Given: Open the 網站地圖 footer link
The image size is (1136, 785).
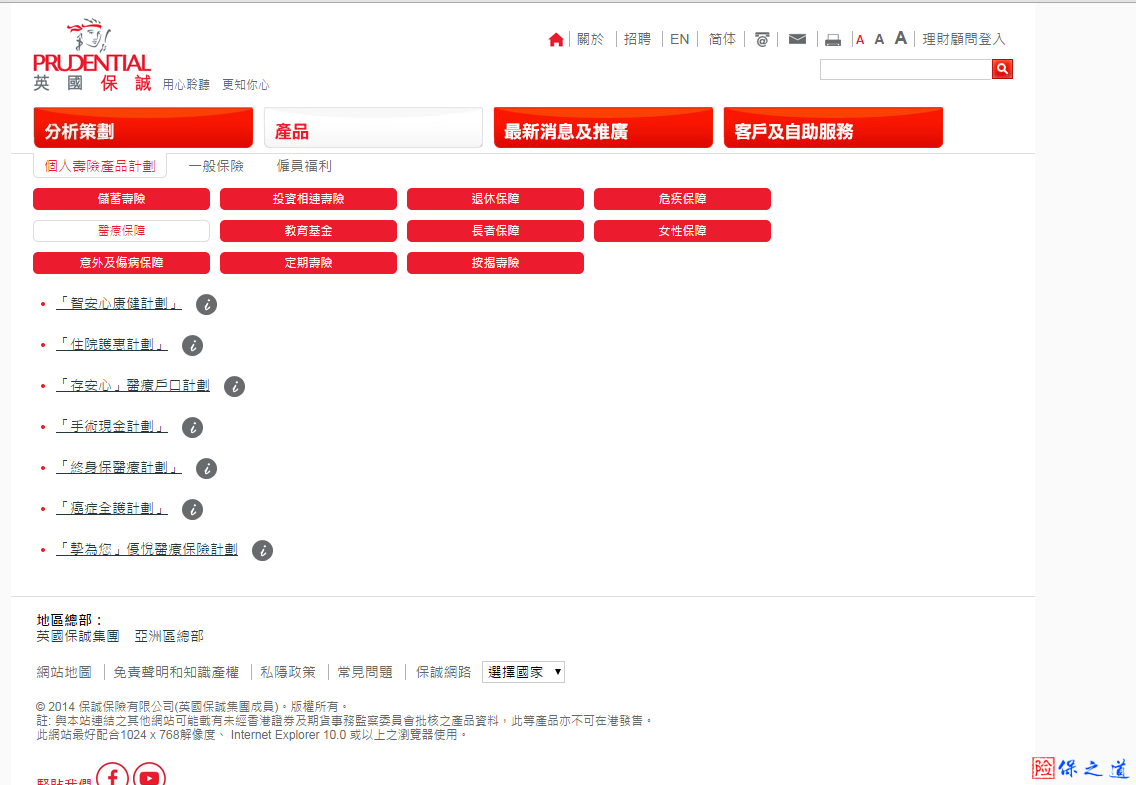Looking at the screenshot, I should click(x=64, y=673).
